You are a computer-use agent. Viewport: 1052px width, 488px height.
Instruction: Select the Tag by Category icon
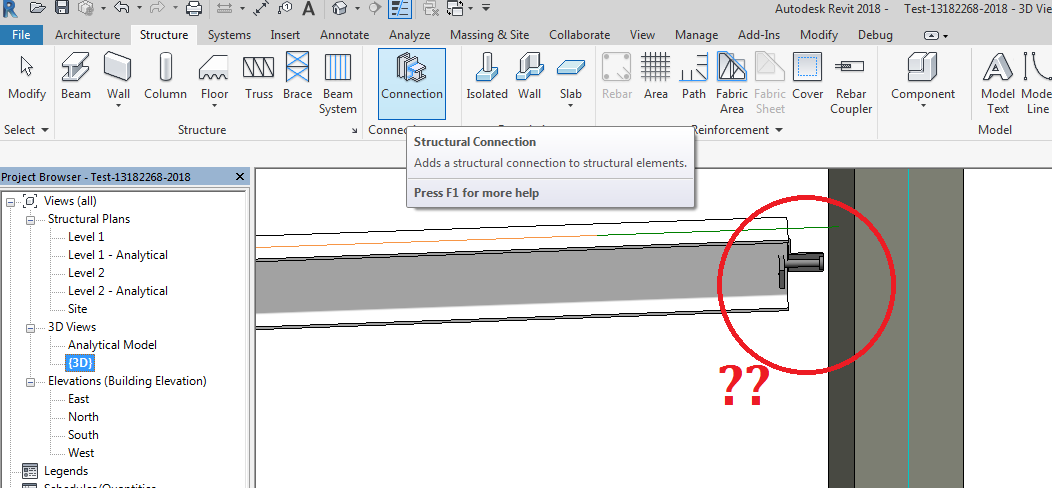[284, 8]
